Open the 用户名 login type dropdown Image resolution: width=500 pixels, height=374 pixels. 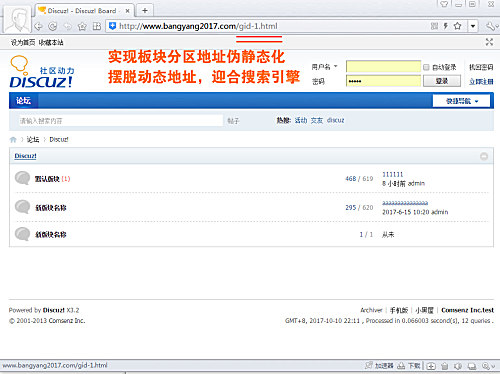[324, 67]
